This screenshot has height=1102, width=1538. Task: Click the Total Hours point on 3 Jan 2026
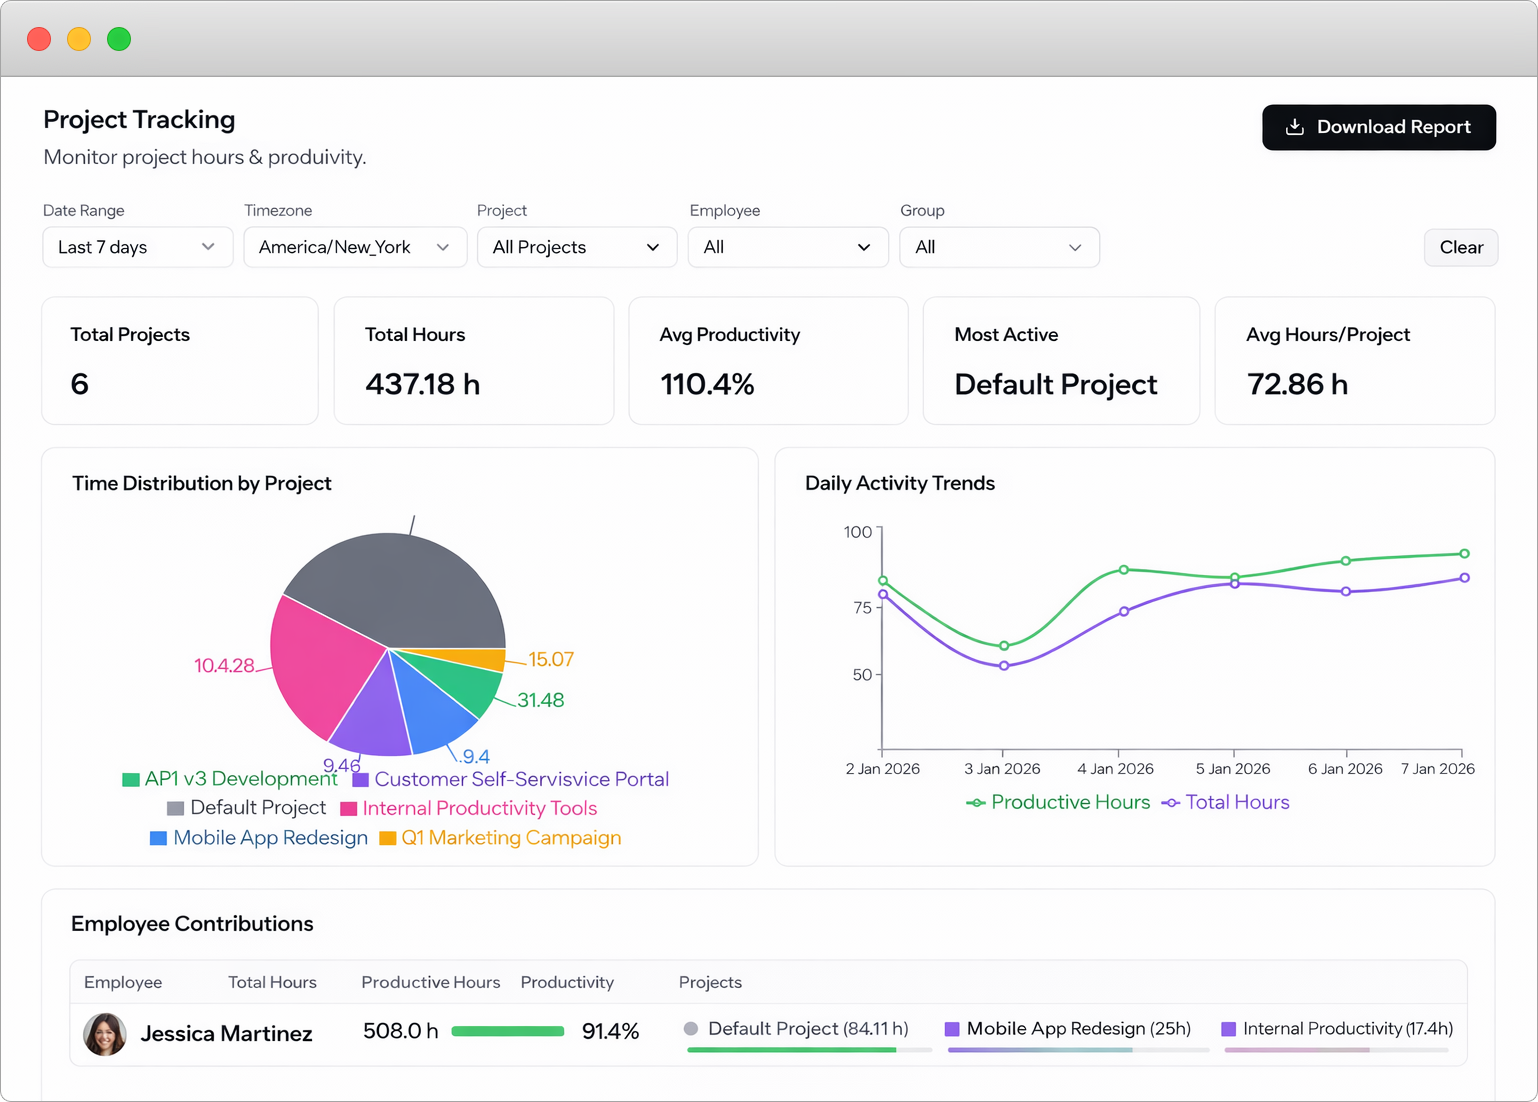coord(1004,666)
